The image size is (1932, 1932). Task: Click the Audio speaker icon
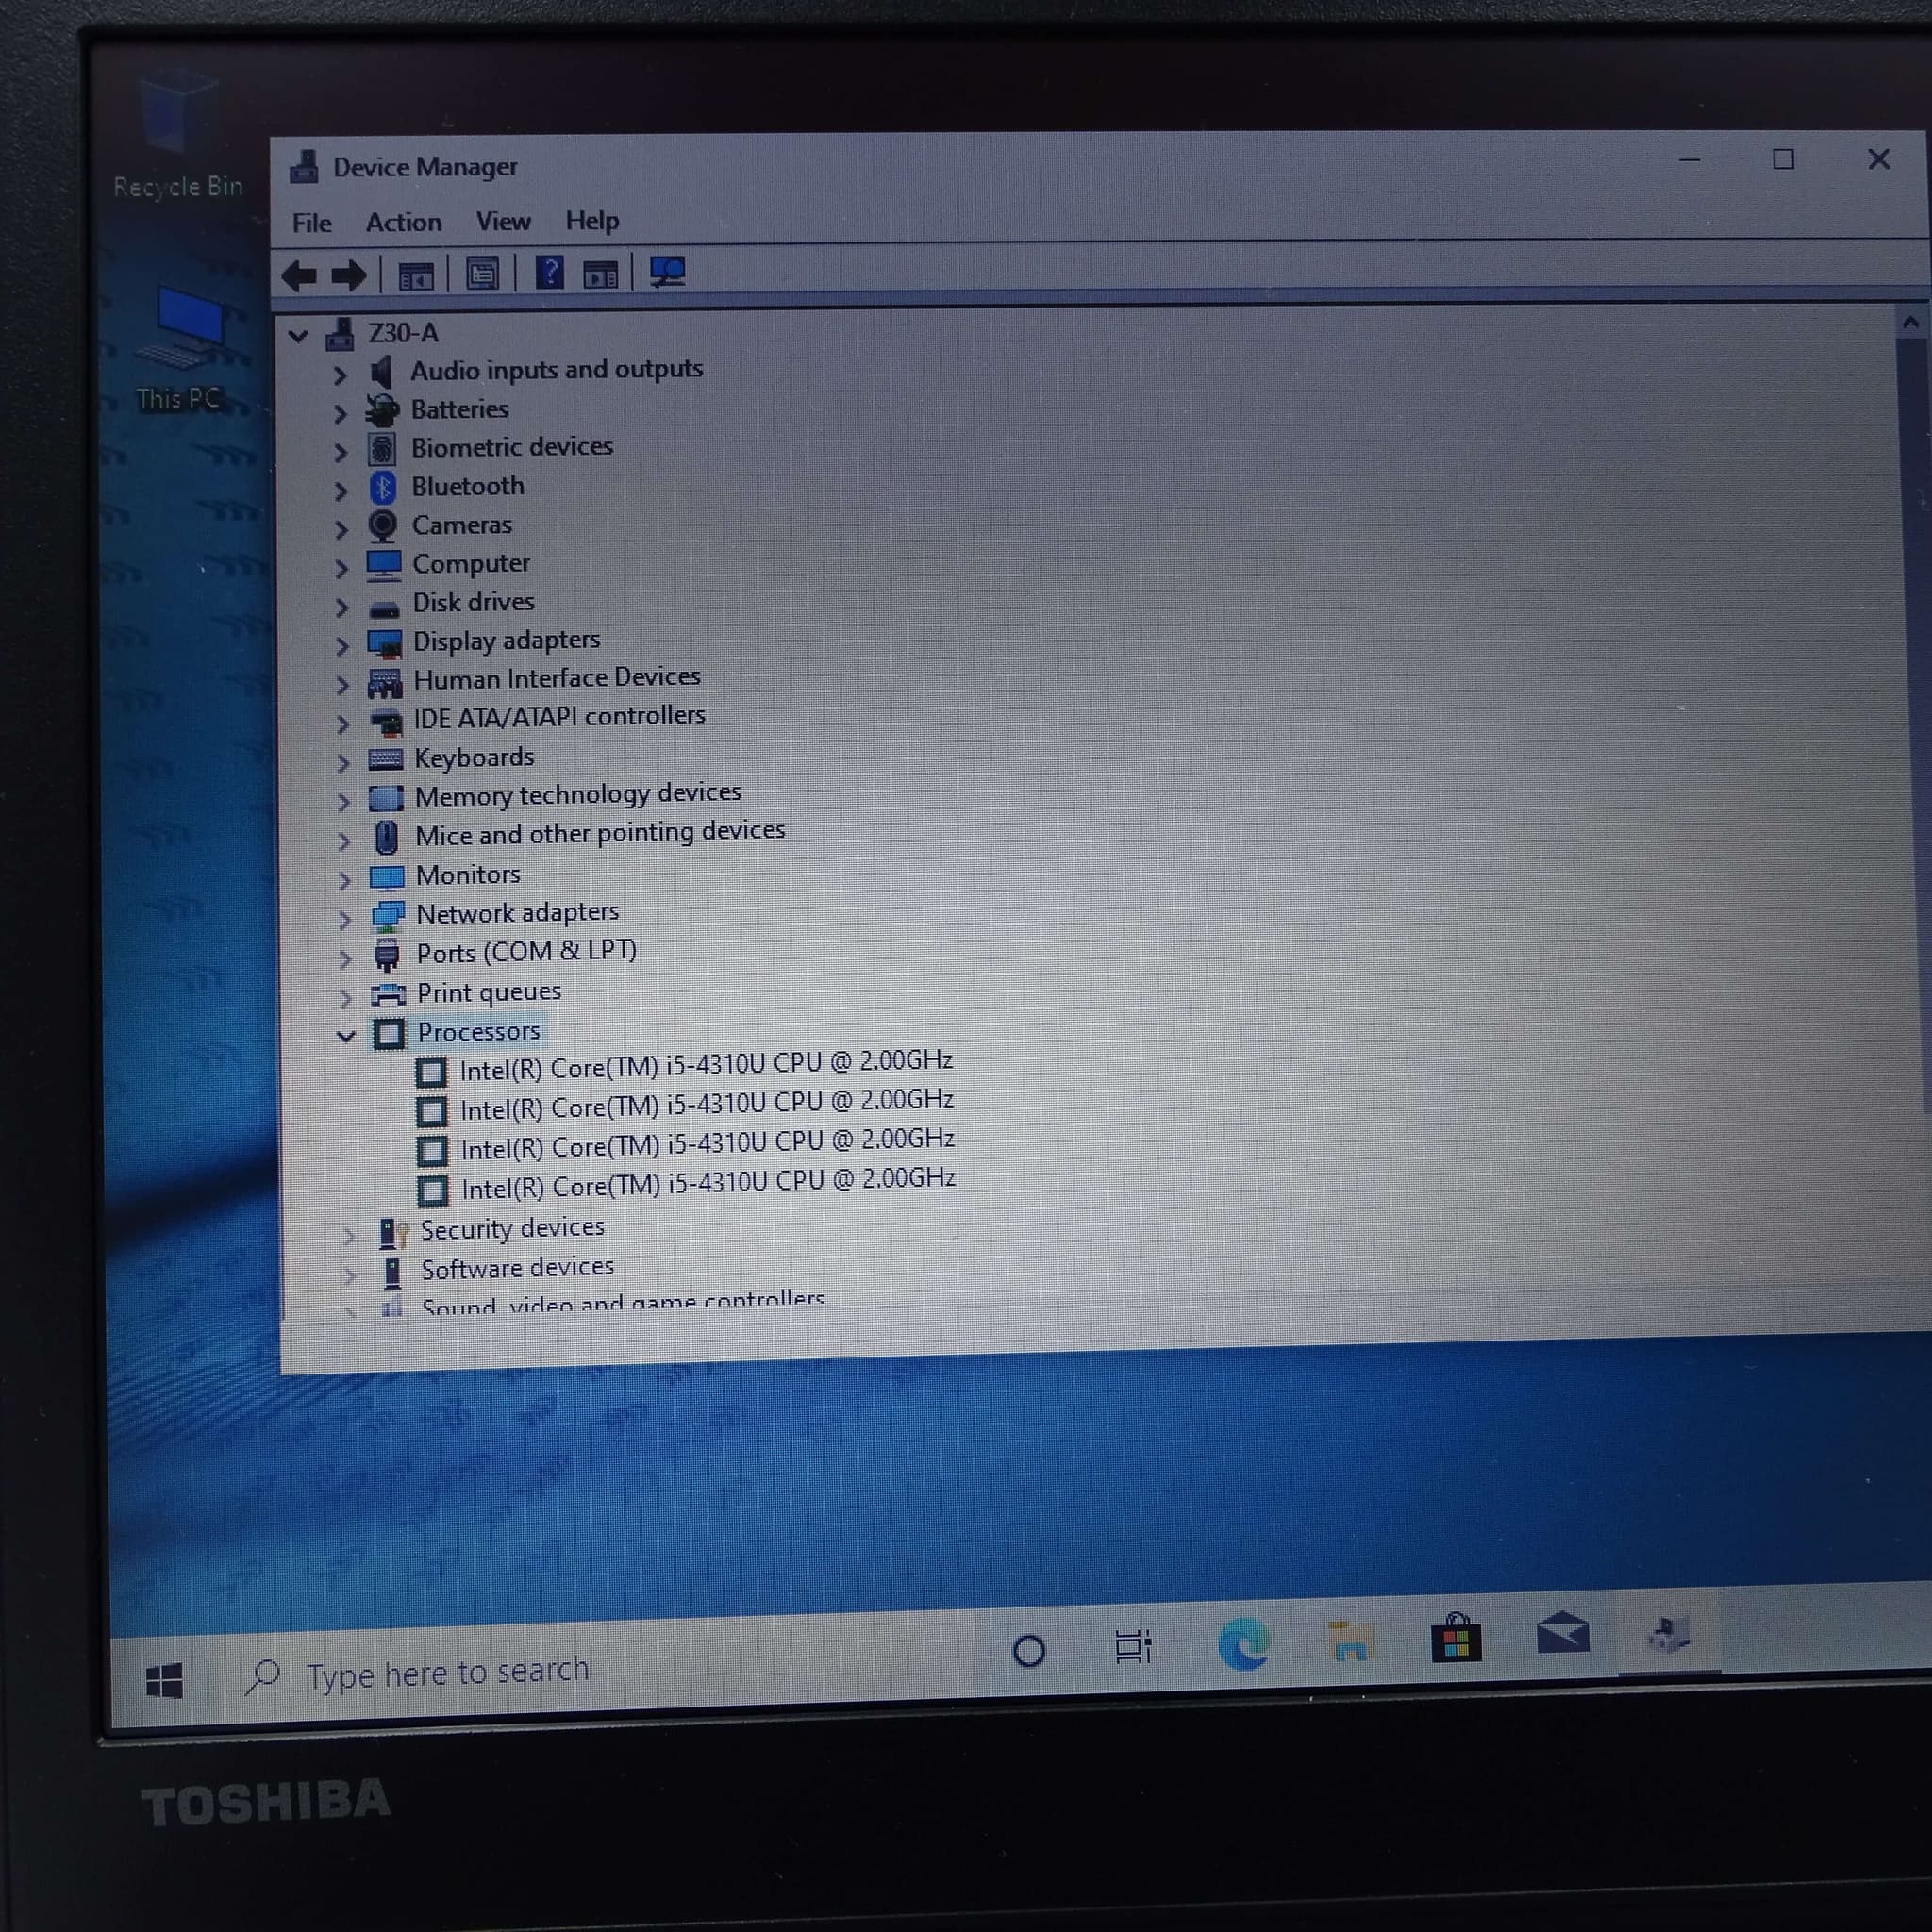click(x=381, y=372)
